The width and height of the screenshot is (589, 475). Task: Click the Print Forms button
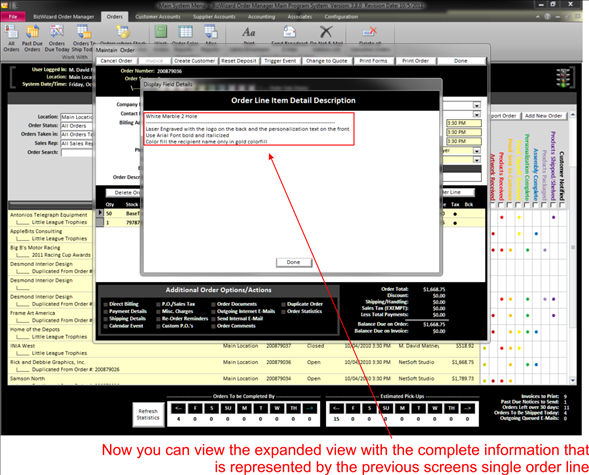[x=373, y=61]
